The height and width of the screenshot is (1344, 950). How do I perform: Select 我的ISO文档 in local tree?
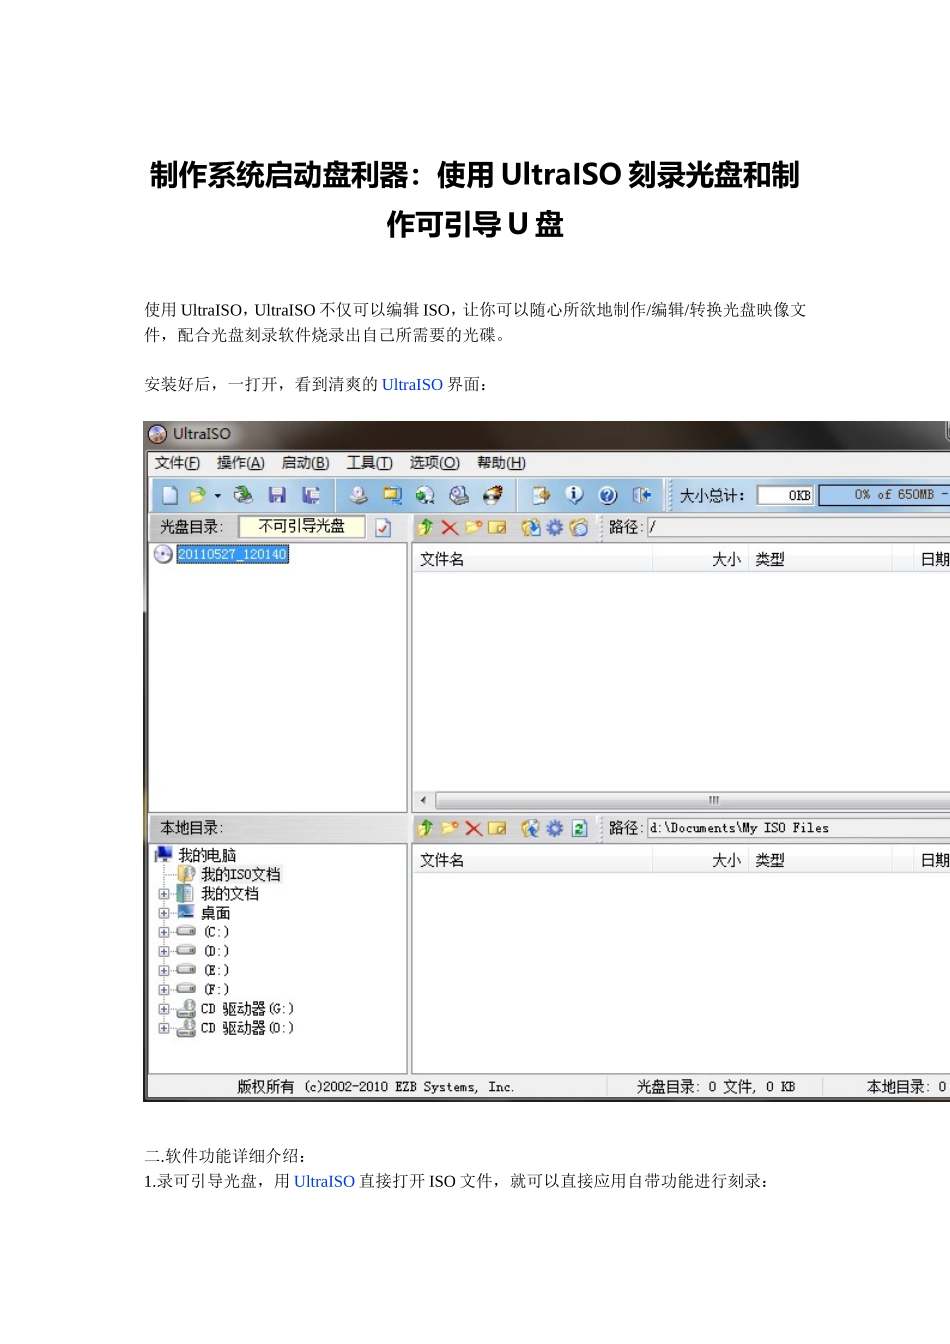point(240,875)
